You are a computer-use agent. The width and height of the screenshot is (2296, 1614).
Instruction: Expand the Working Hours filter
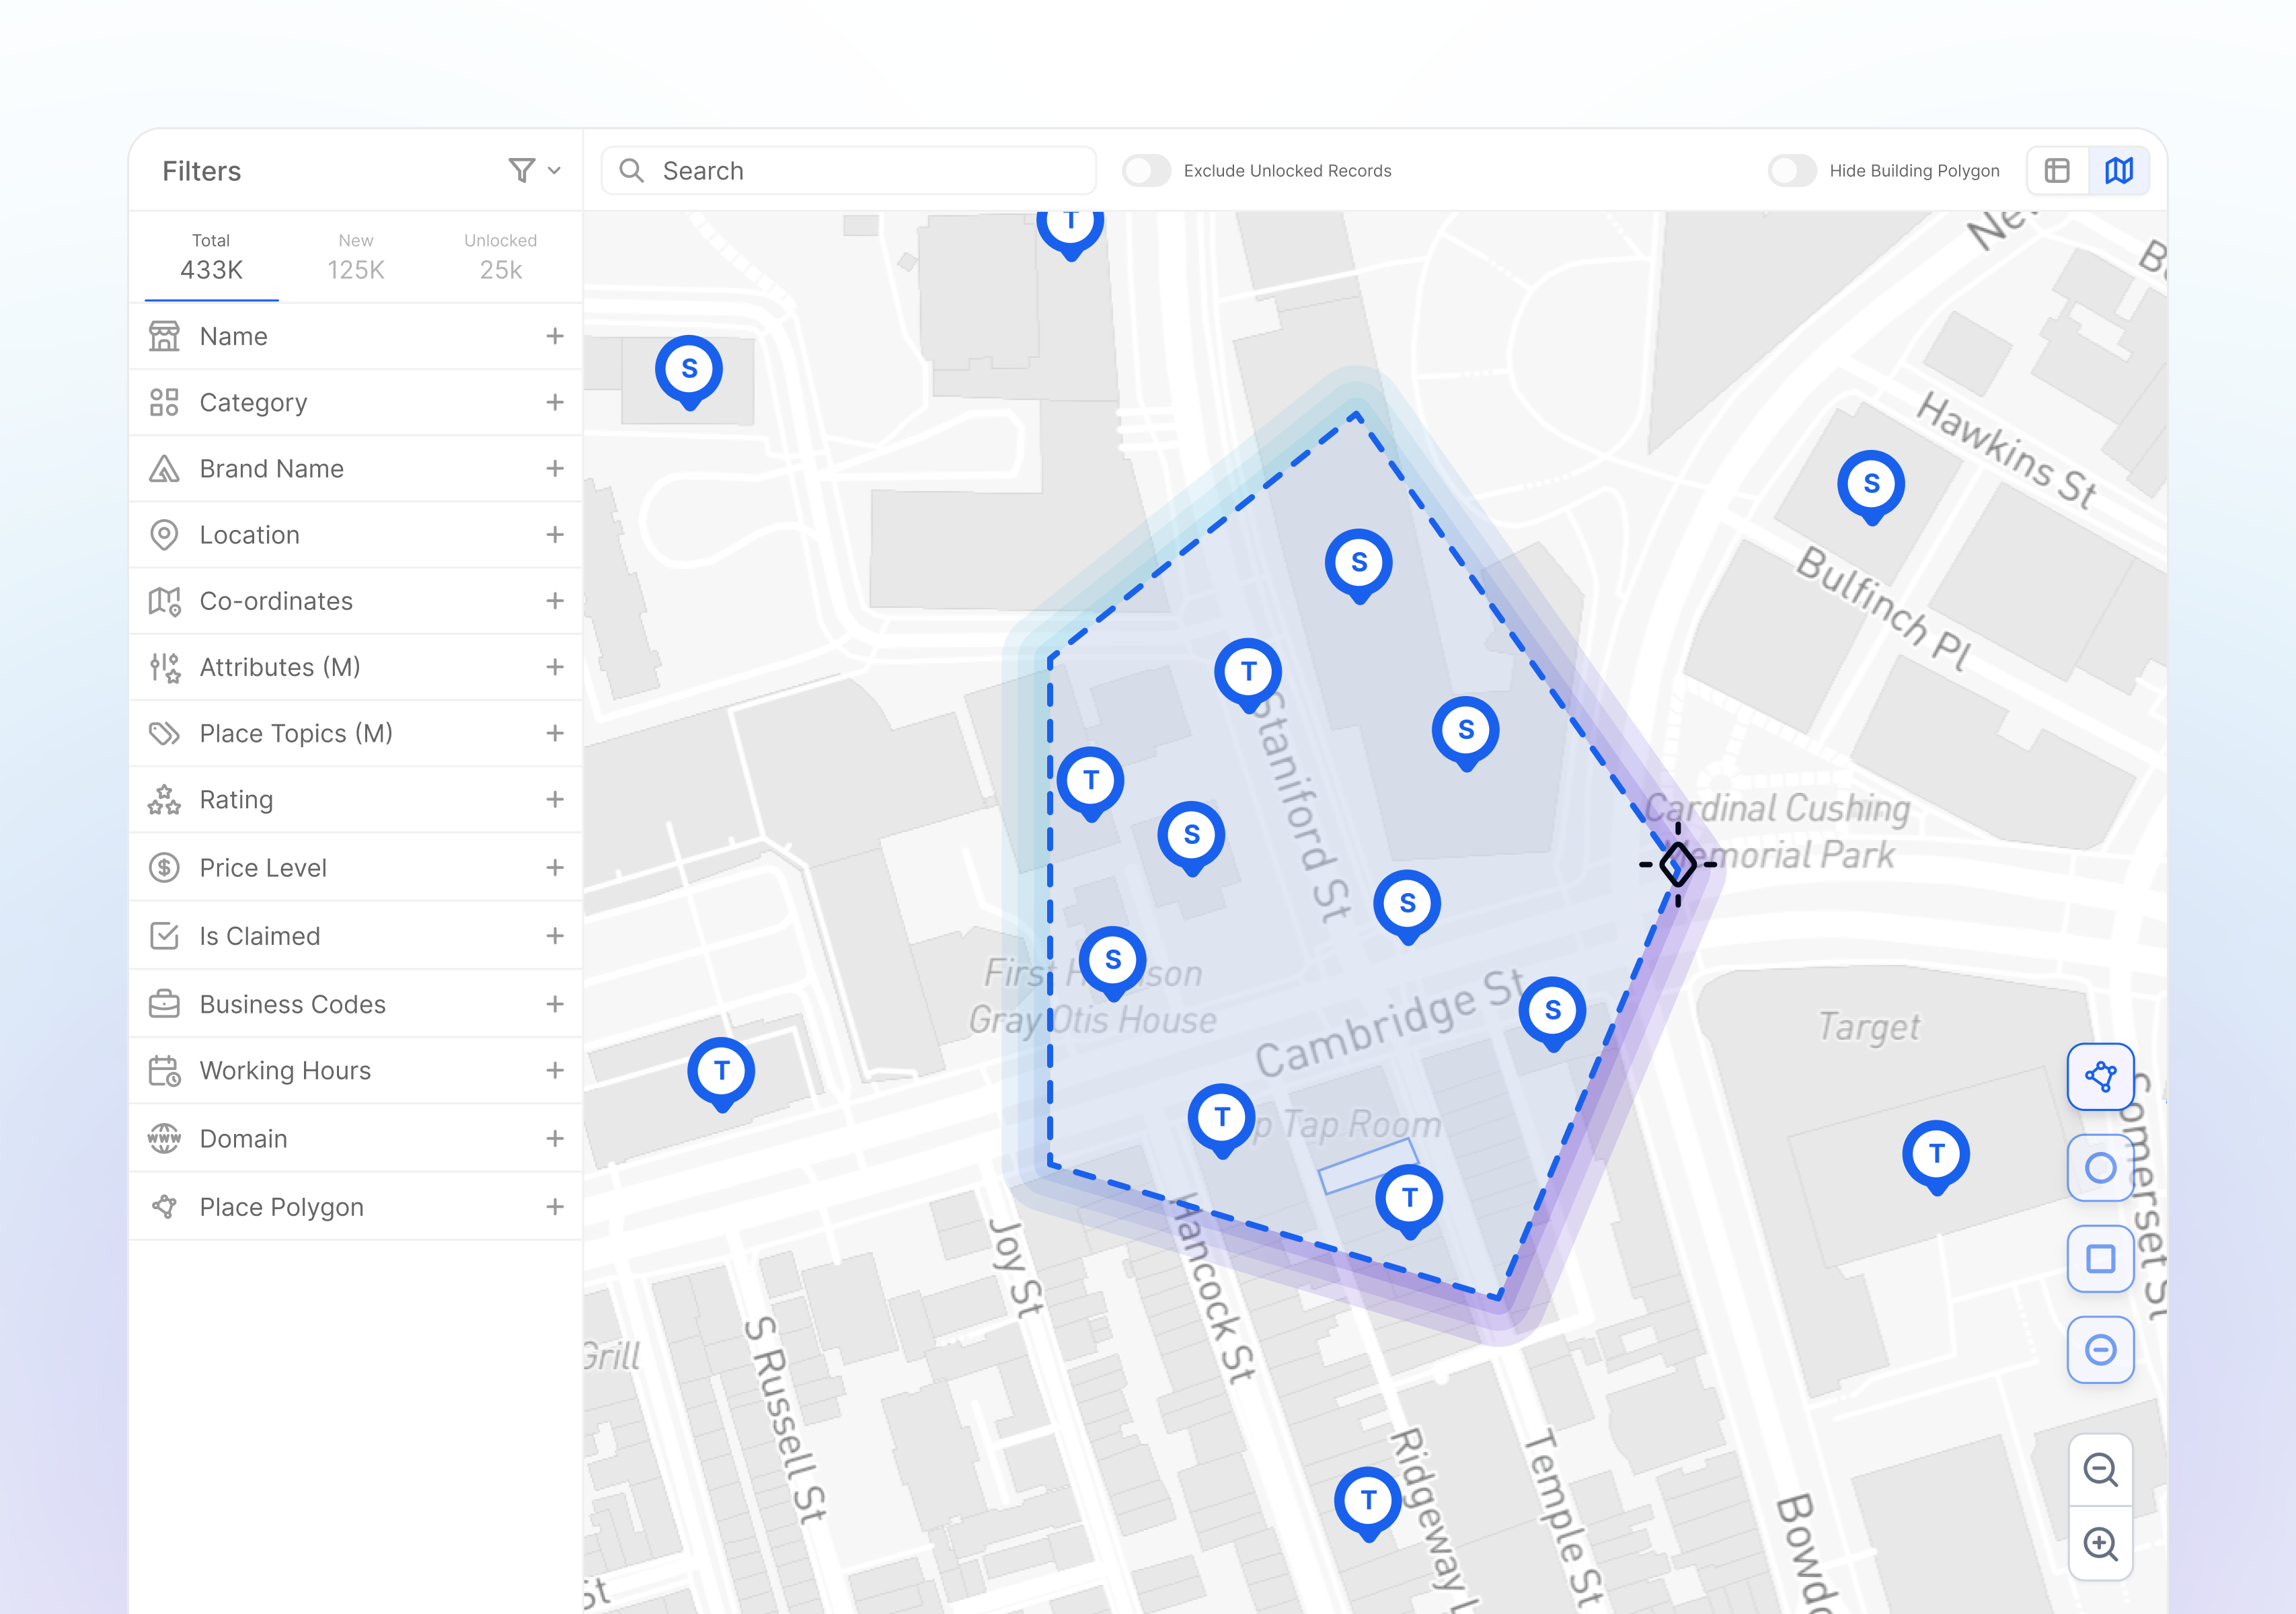(x=555, y=1071)
